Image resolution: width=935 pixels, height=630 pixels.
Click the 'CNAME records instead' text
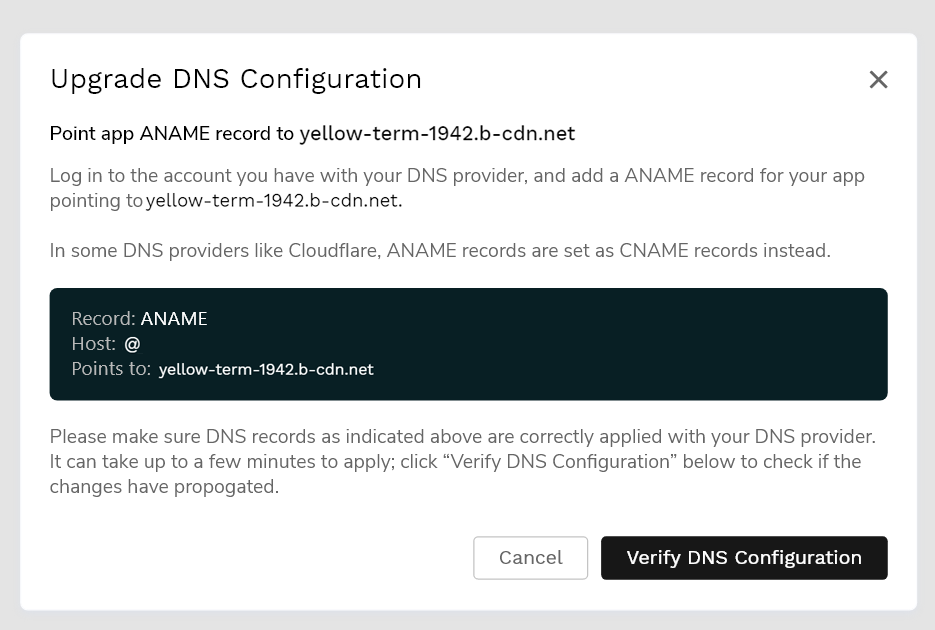click(728, 251)
